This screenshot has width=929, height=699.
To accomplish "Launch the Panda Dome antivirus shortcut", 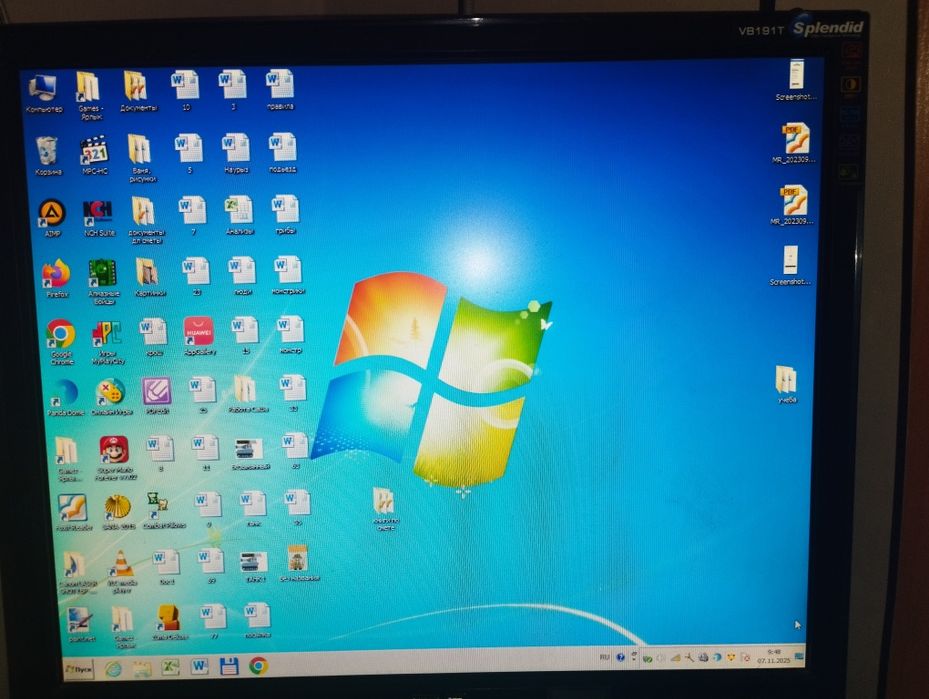I will pos(65,397).
